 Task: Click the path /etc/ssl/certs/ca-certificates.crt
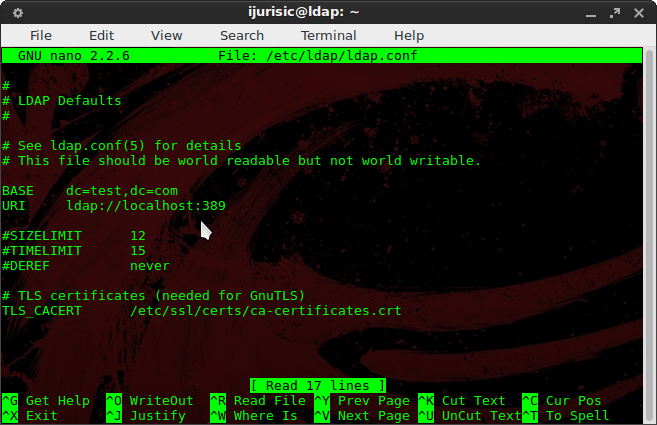[266, 311]
